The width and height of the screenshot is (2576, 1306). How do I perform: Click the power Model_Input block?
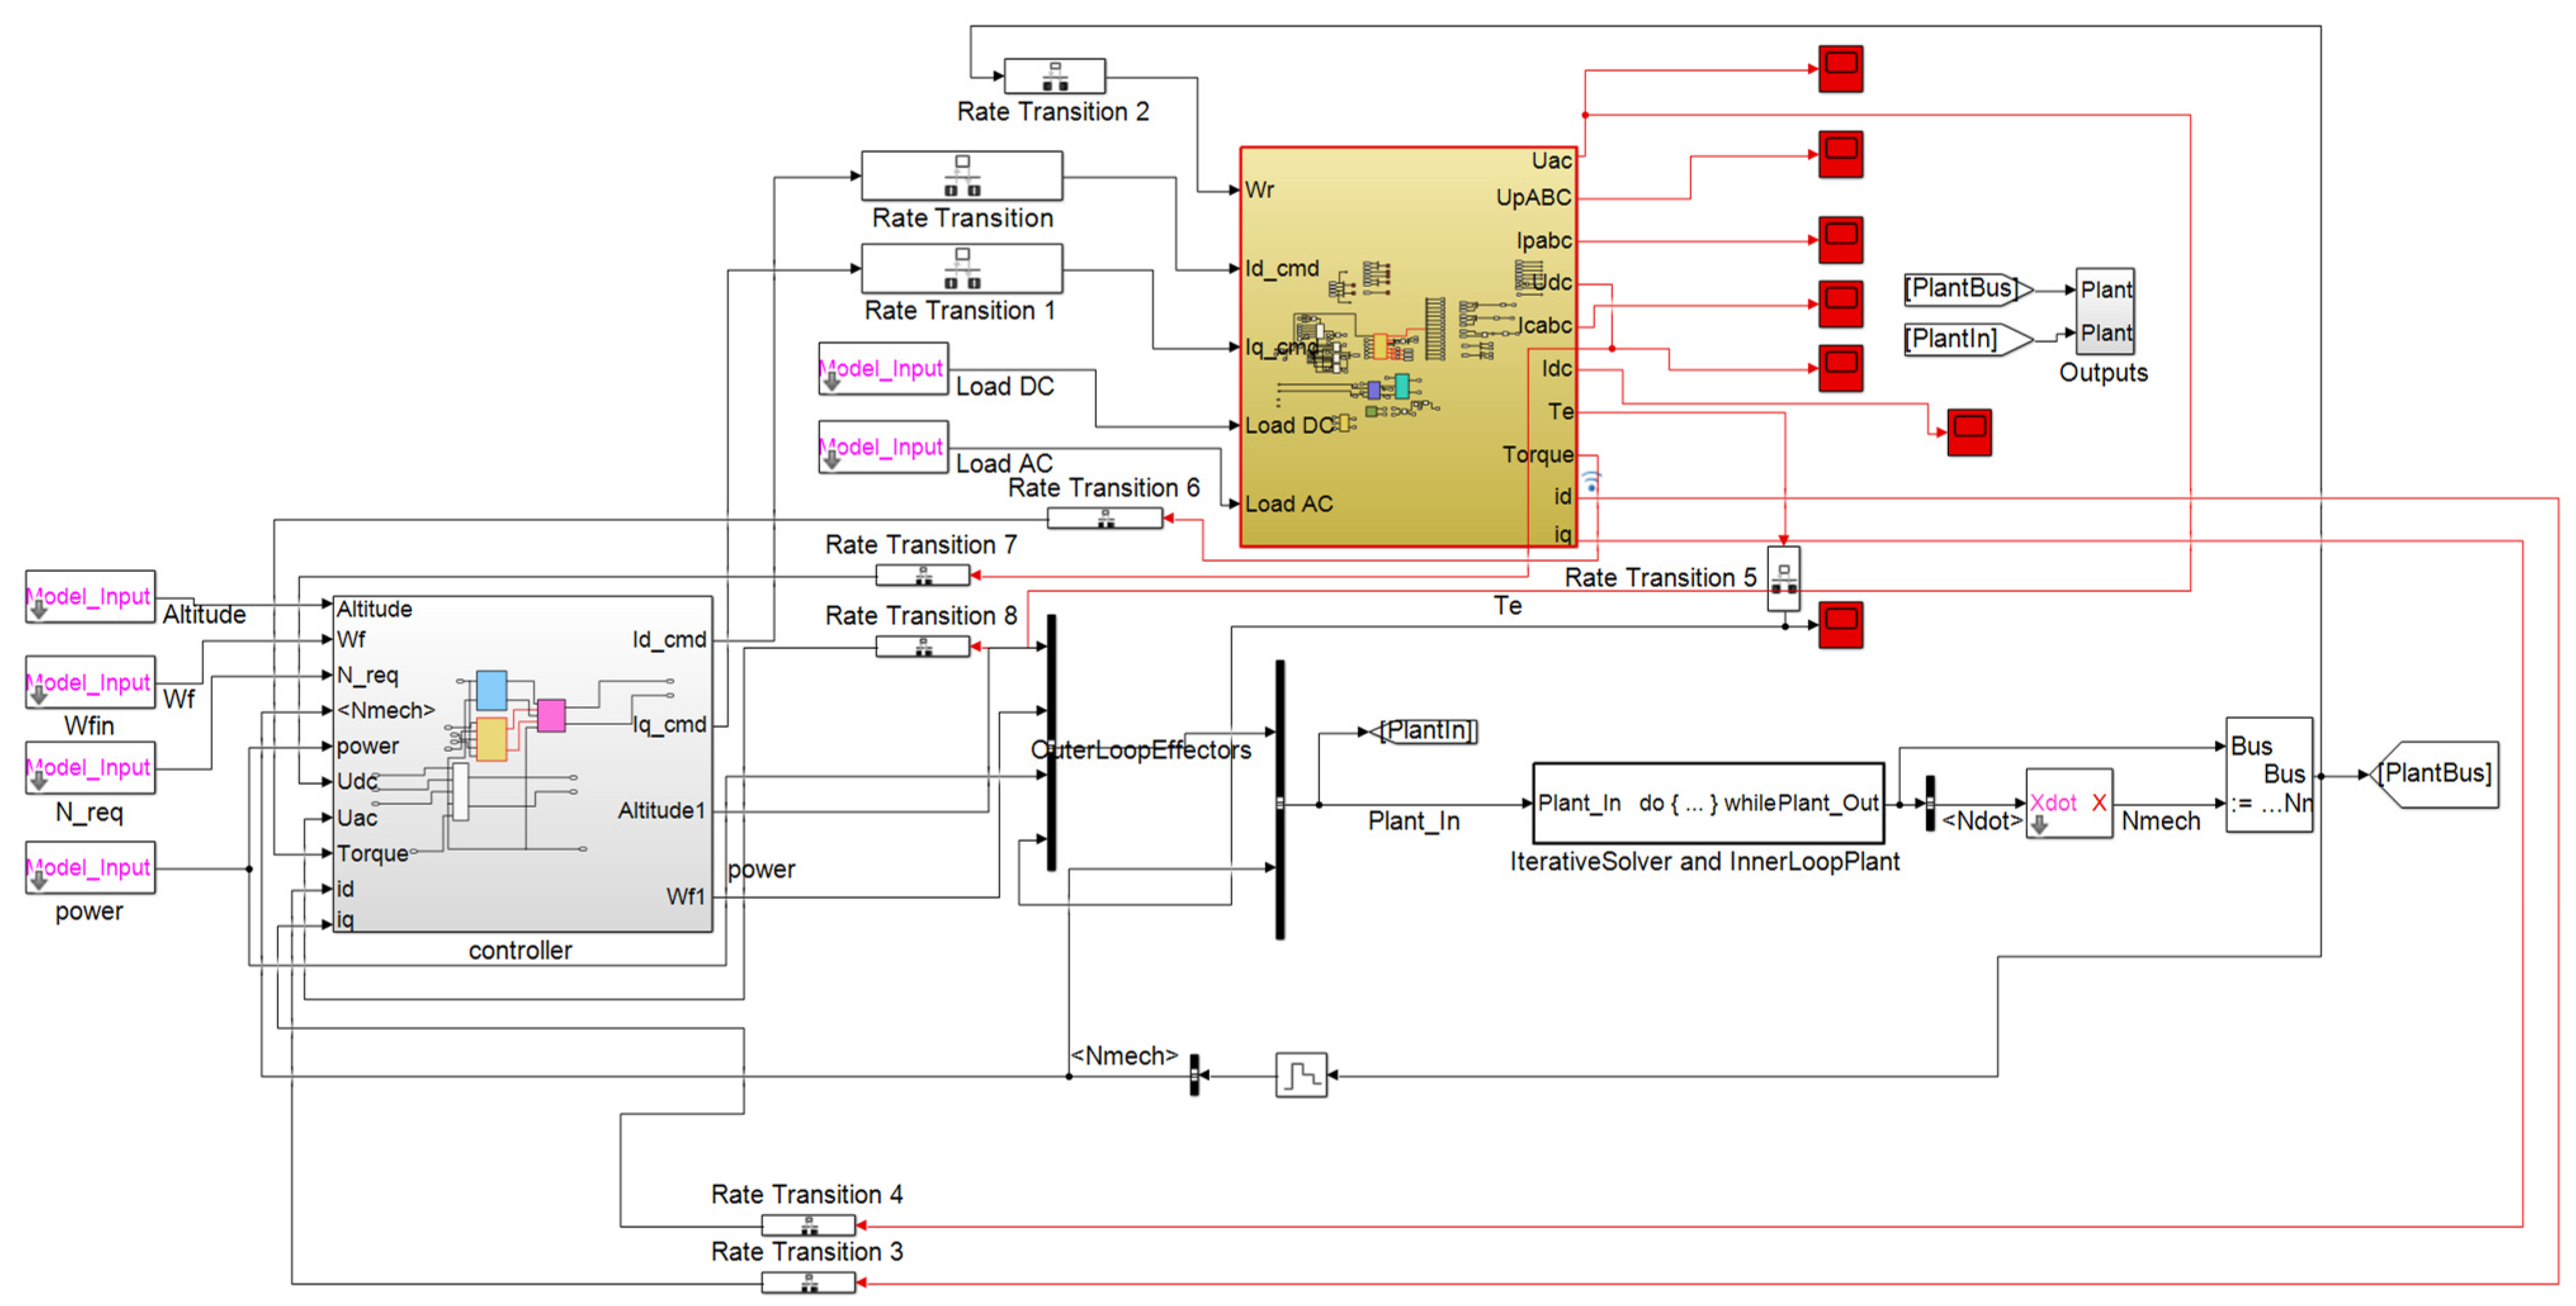click(x=90, y=868)
